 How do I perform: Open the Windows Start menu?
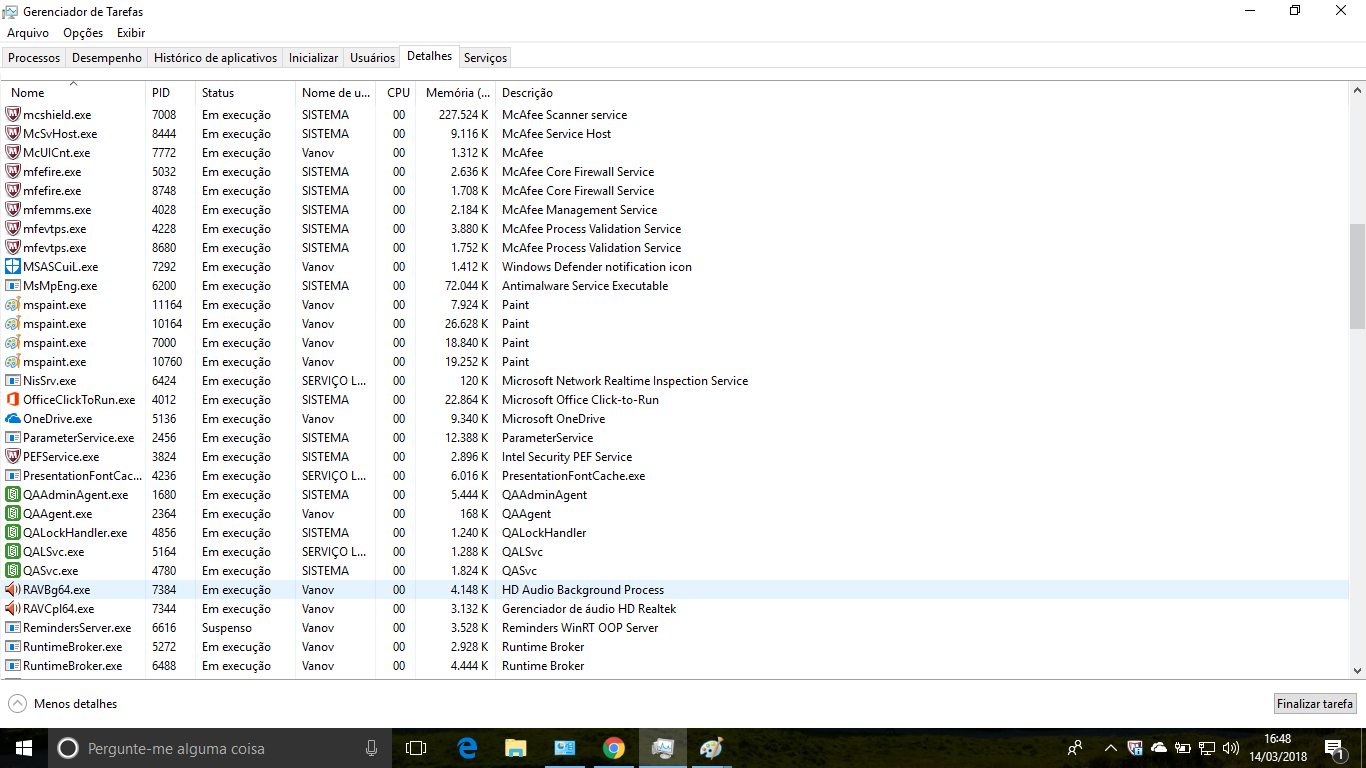[x=24, y=748]
